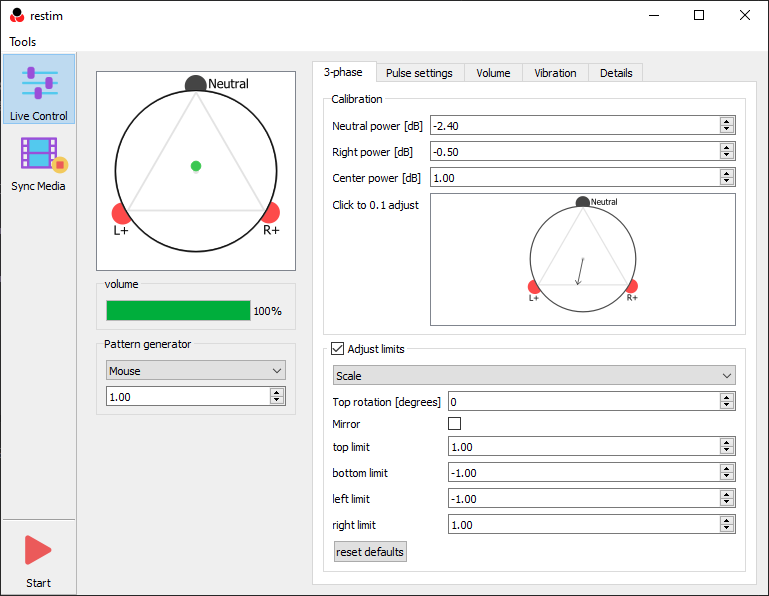Open the Scale dropdown

point(534,376)
